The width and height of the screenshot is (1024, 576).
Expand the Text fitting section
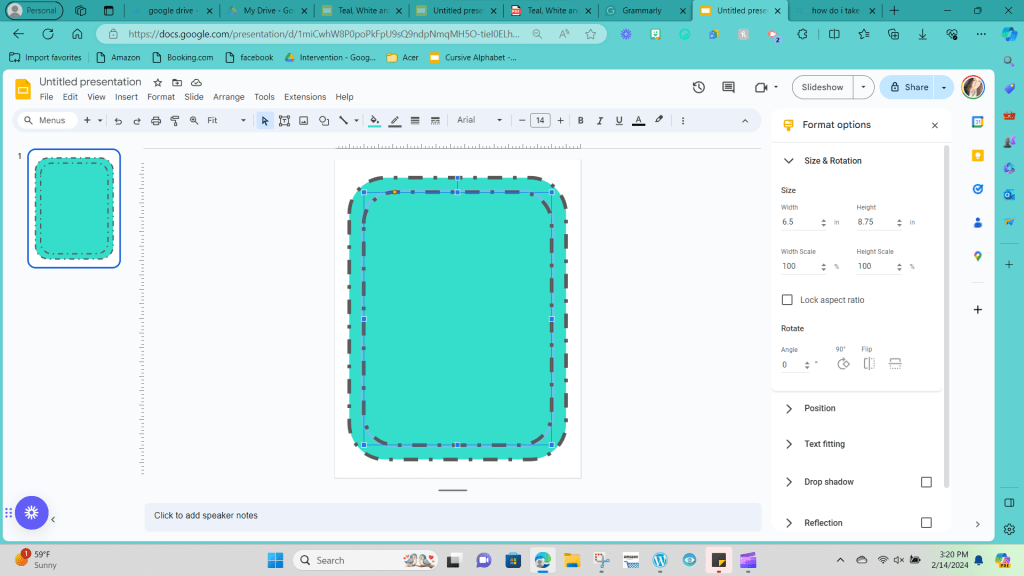[x=824, y=444]
